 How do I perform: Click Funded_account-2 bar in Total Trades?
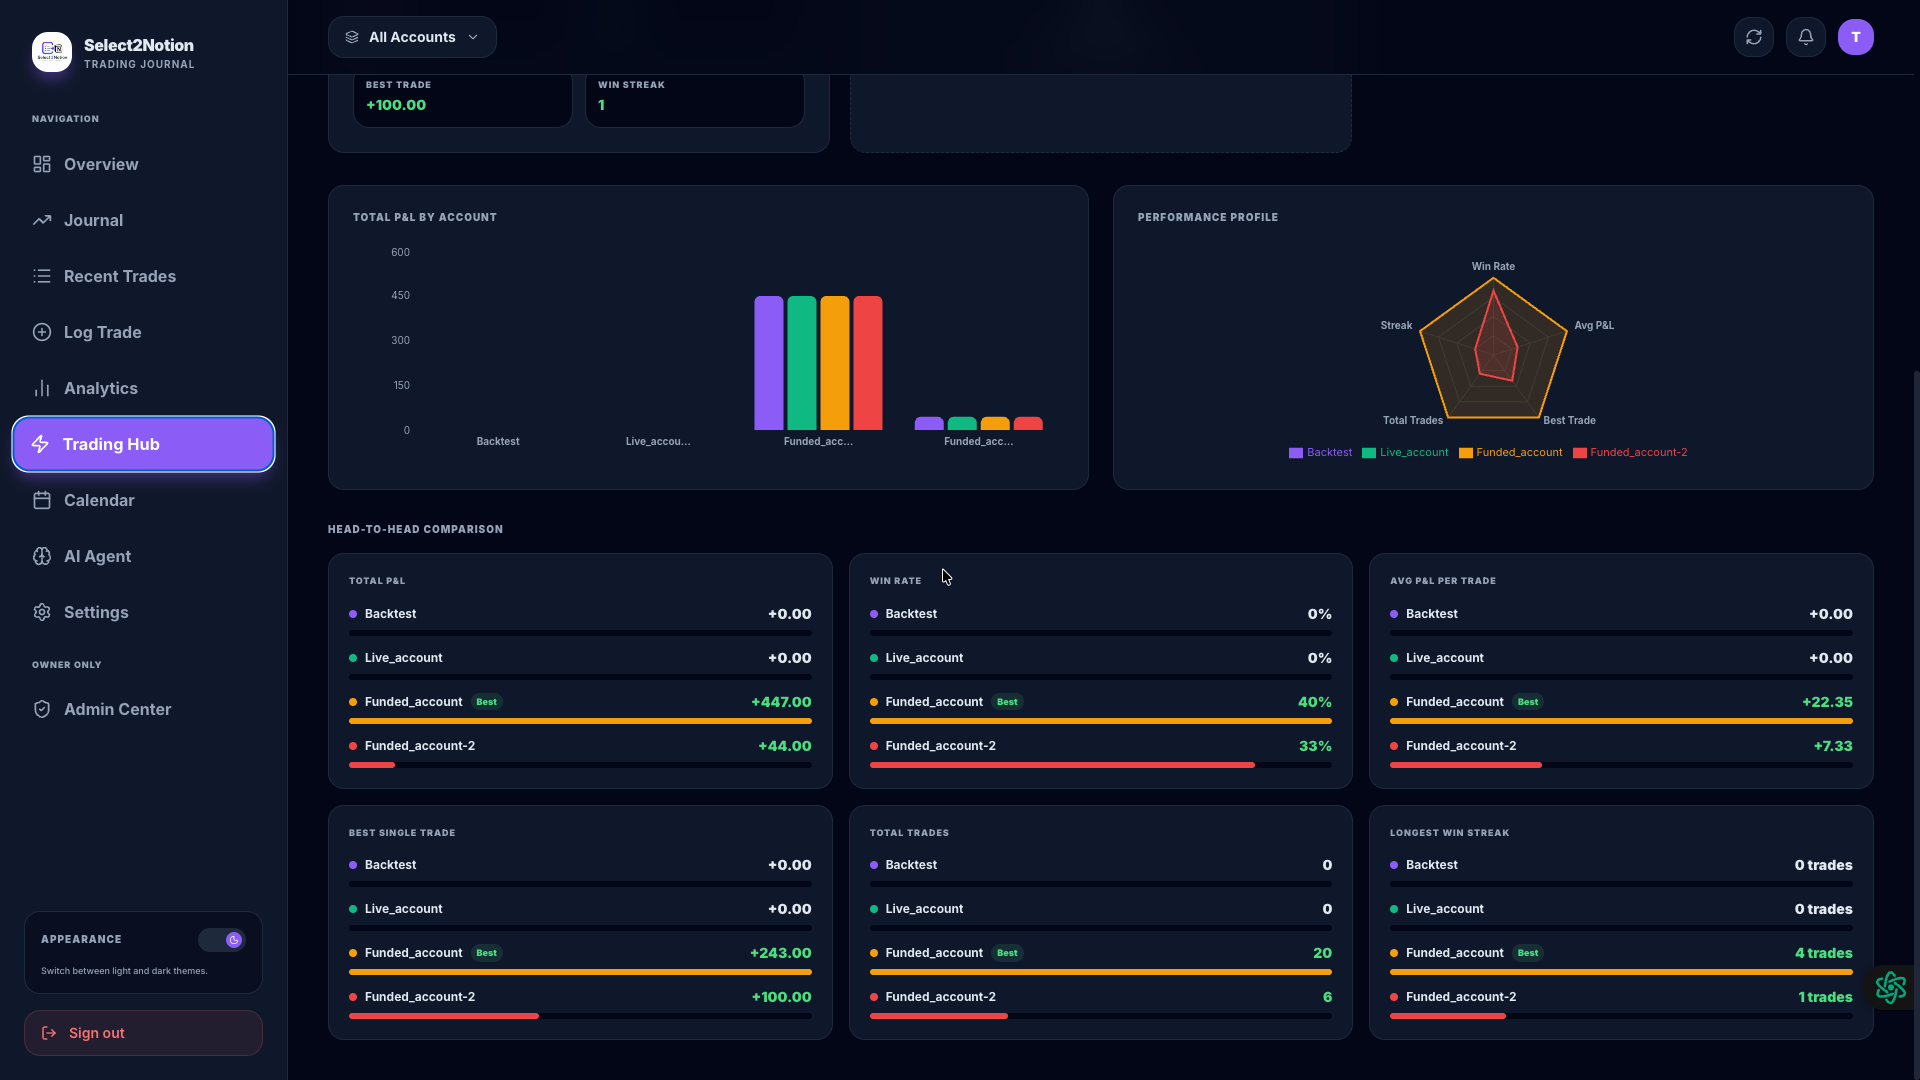point(938,1016)
